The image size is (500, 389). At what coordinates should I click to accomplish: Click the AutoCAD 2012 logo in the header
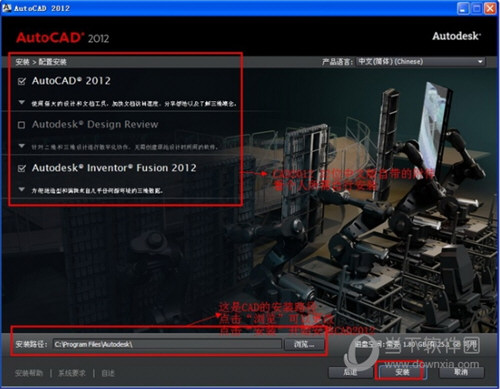point(63,37)
